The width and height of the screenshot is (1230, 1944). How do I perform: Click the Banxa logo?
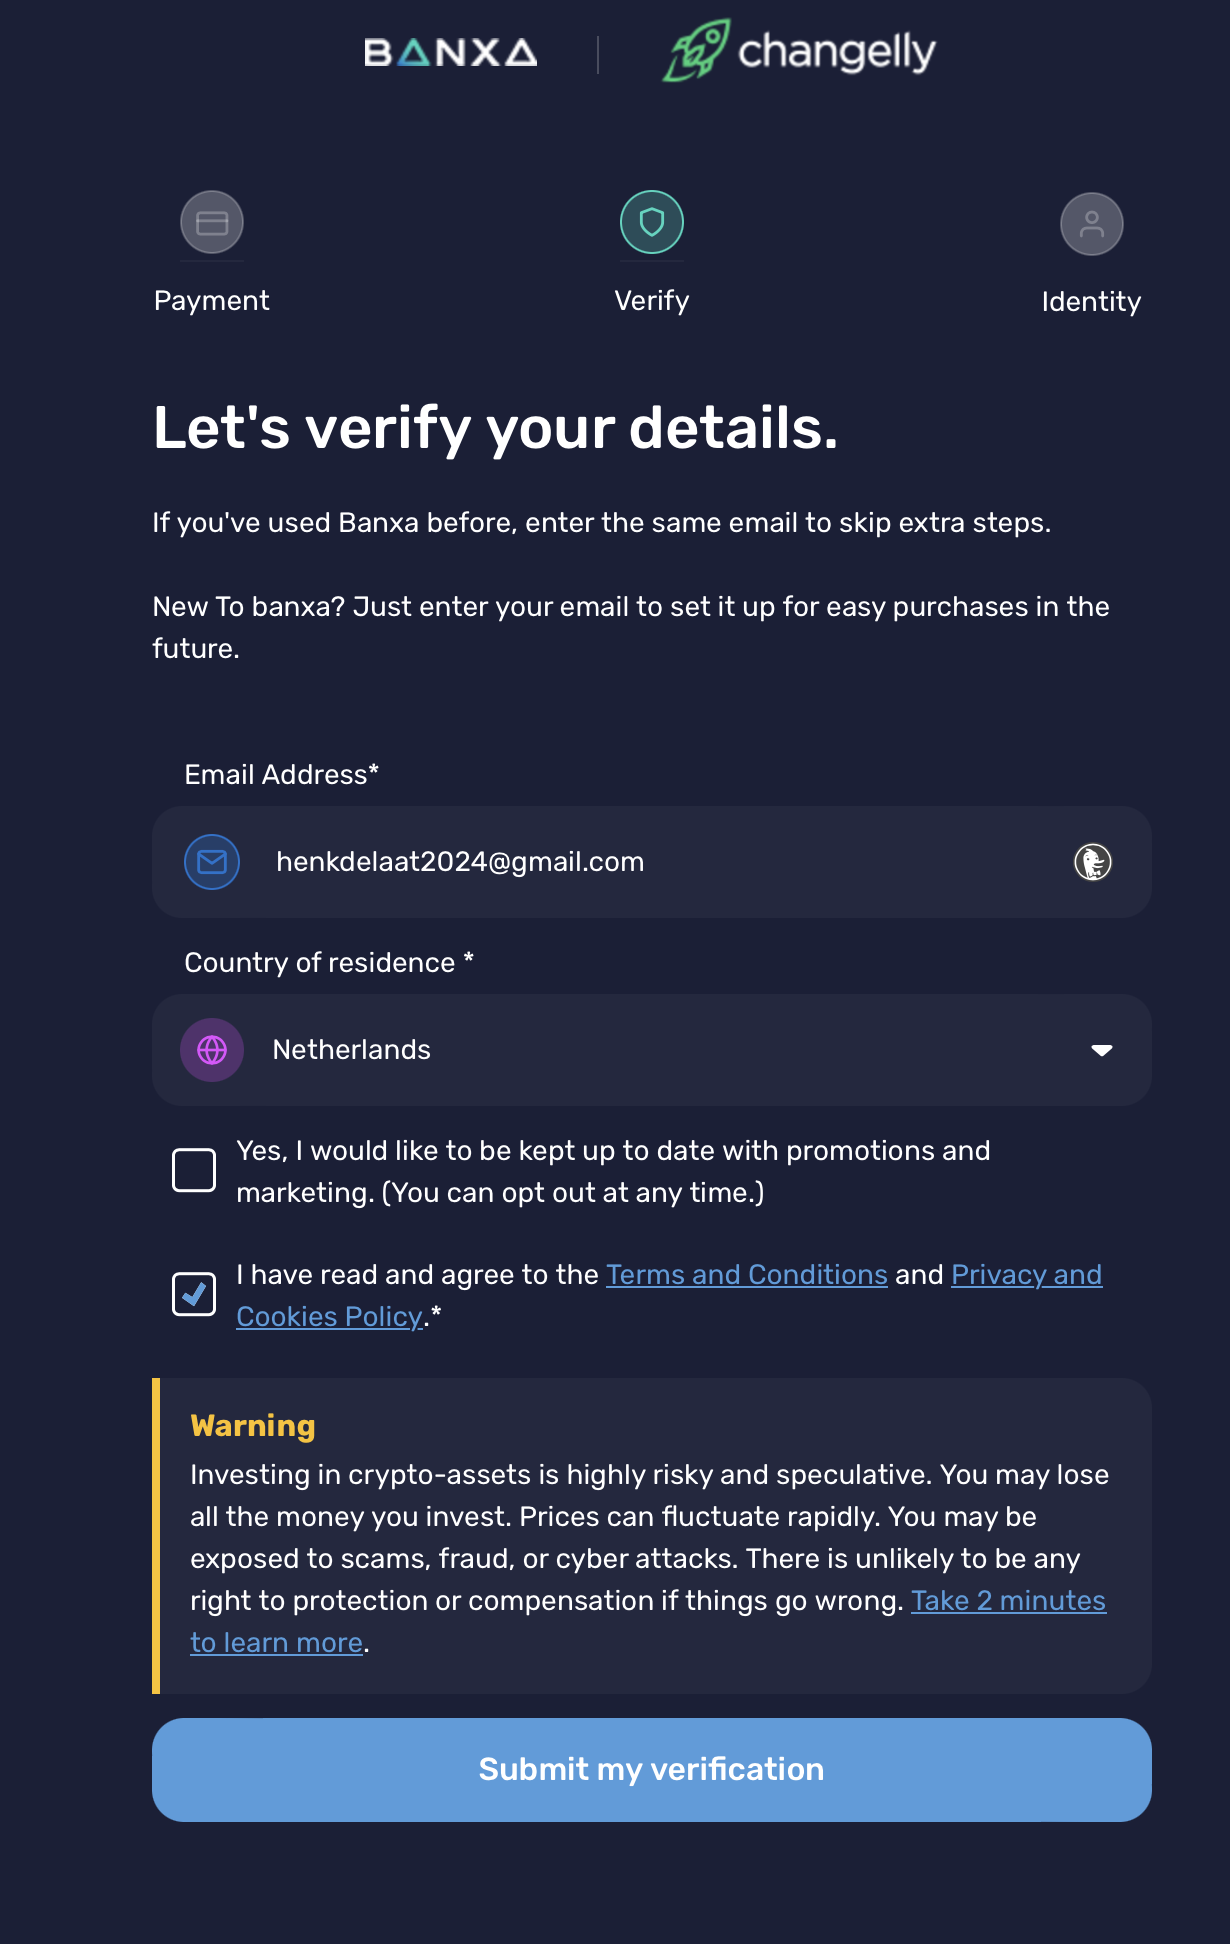[x=450, y=52]
